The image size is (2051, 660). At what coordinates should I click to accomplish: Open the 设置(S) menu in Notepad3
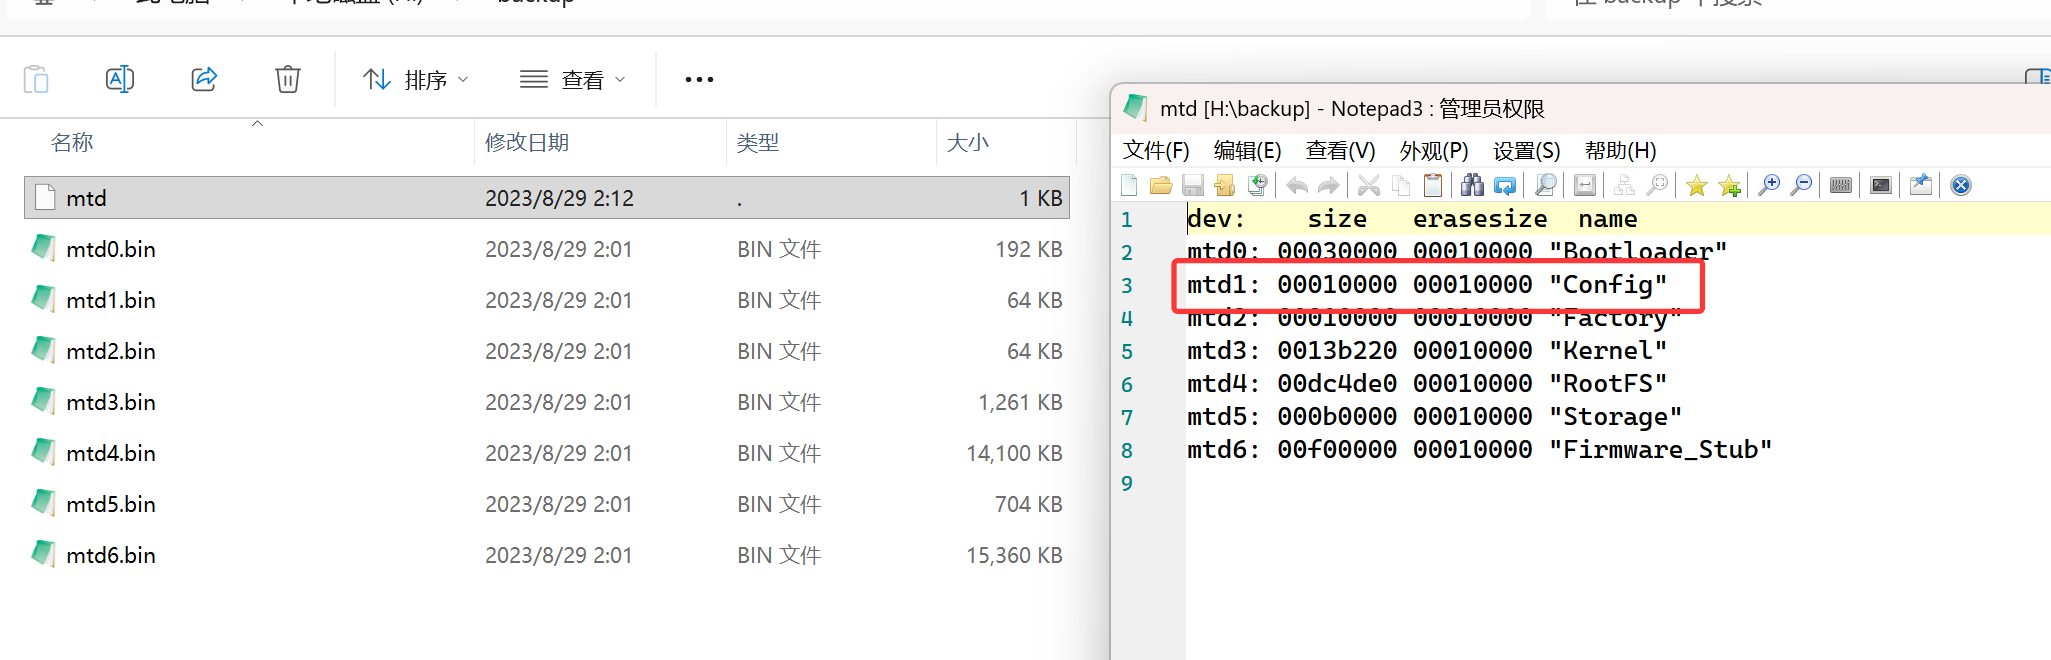[x=1526, y=150]
